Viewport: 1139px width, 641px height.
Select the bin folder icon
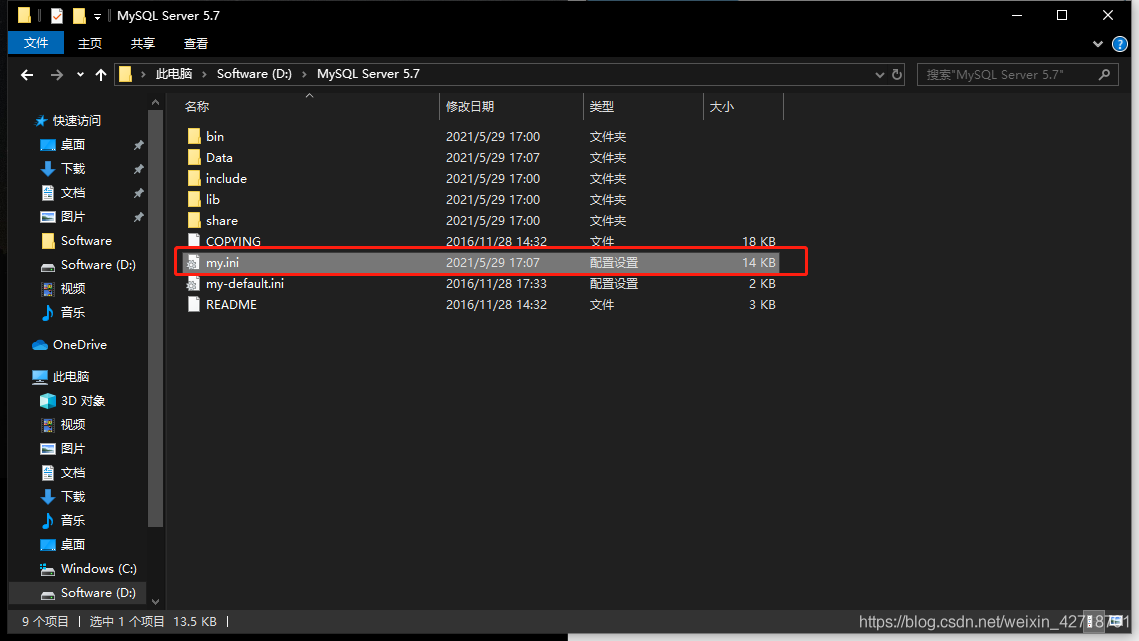tap(194, 136)
